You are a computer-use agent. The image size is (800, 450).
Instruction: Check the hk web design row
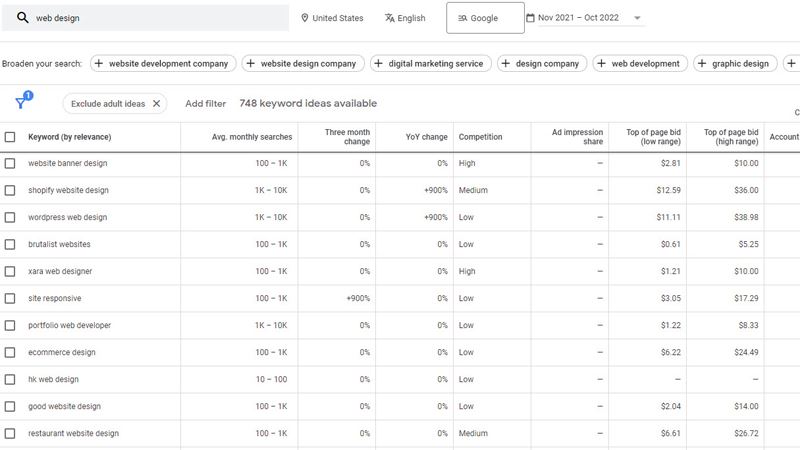click(10, 380)
